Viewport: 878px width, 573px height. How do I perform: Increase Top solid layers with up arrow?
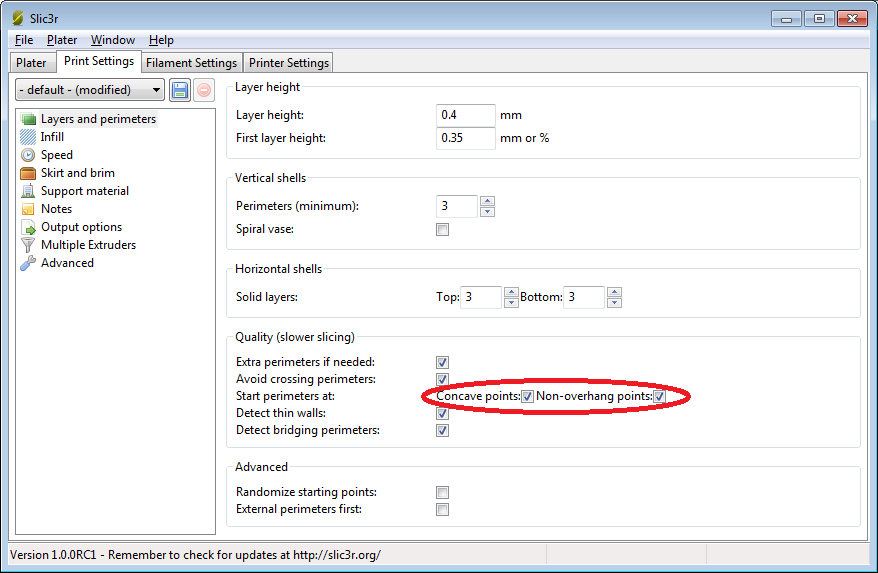click(511, 292)
